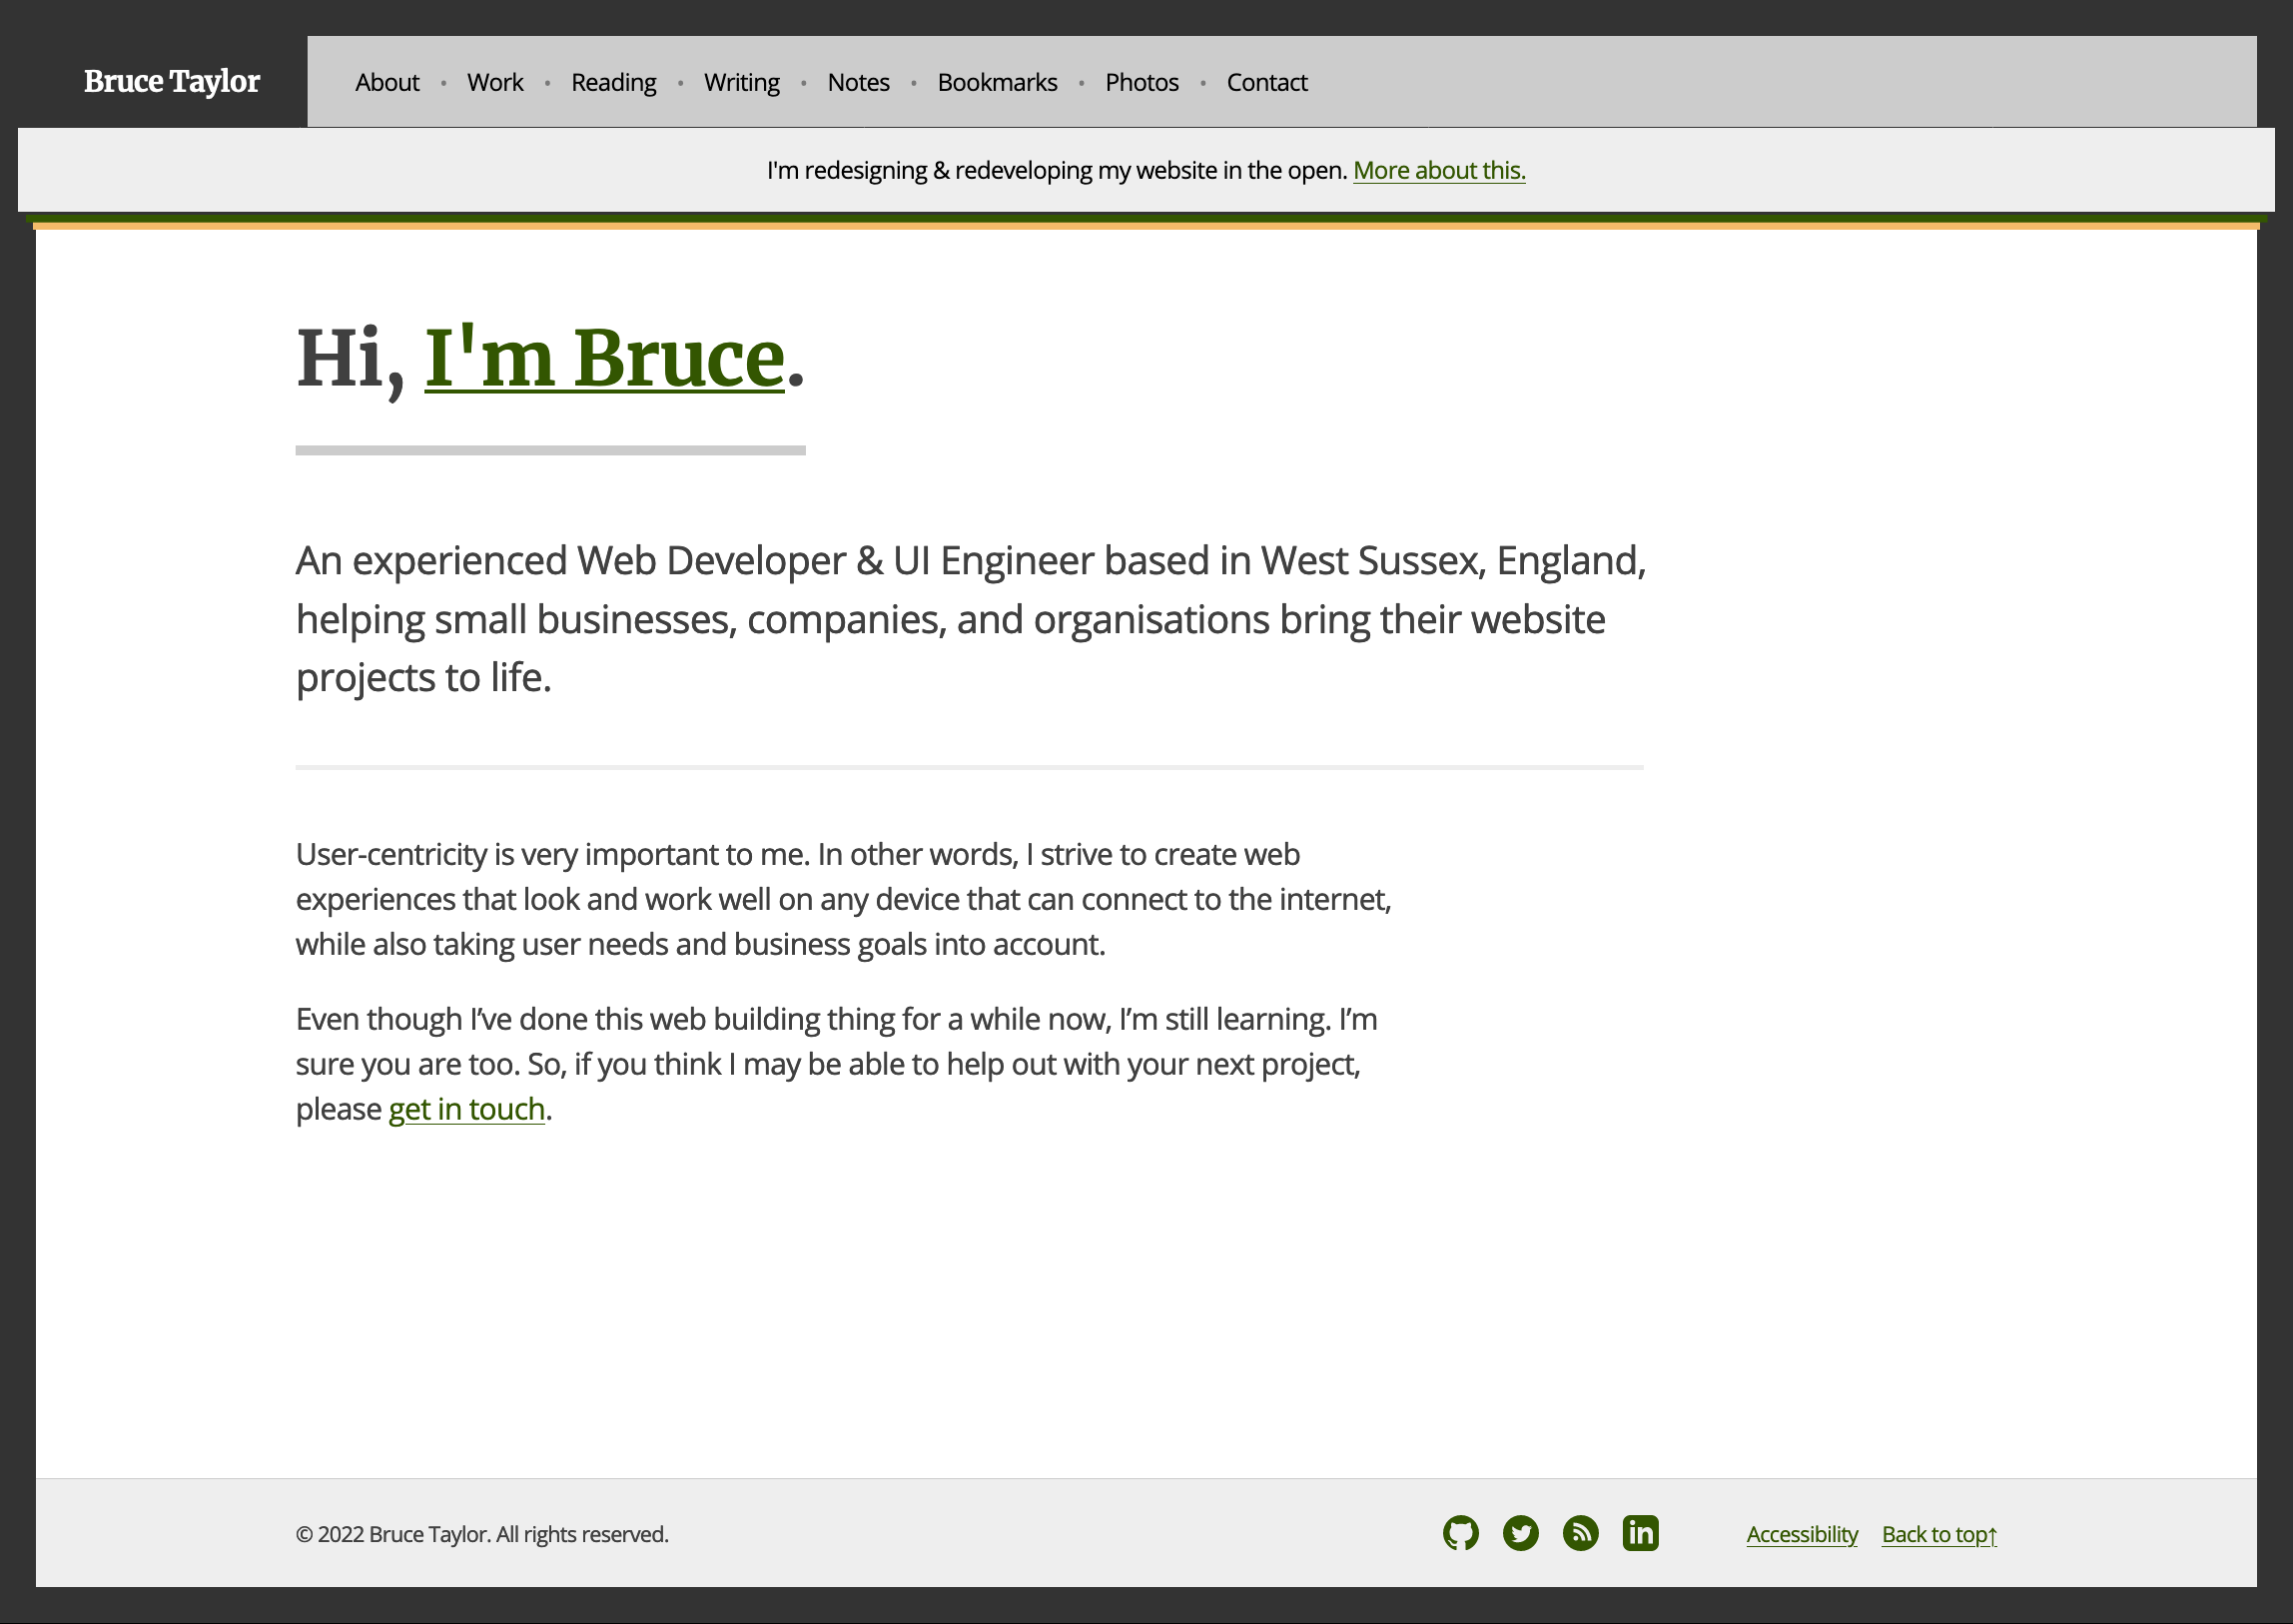Screen dimensions: 2293x1624
Task: Open the About menu item
Action: [387, 82]
